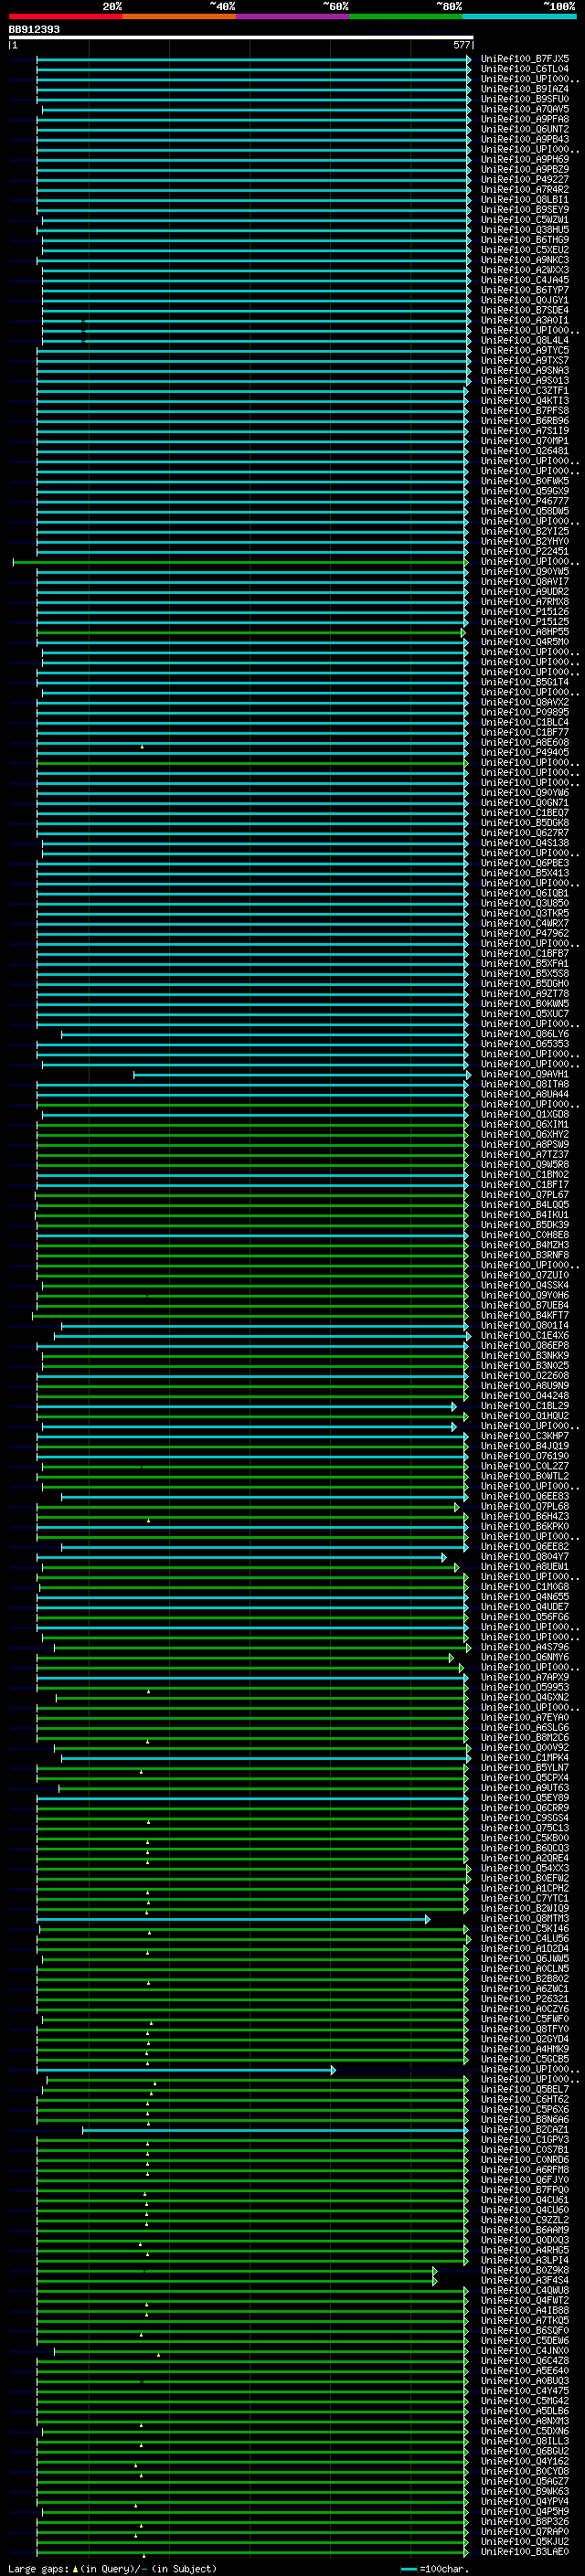This screenshot has height=2576, width=585.
Task: Click the red 20% identity legend segment
Action: click(x=65, y=16)
